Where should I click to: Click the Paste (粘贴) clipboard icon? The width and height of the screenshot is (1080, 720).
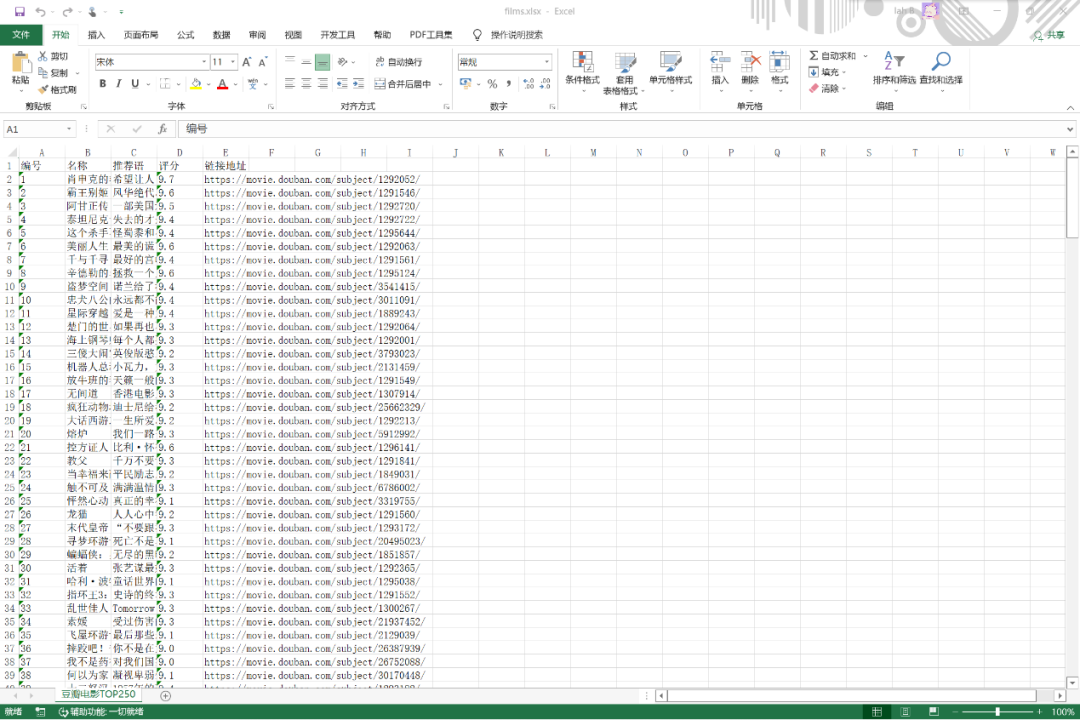(x=21, y=64)
